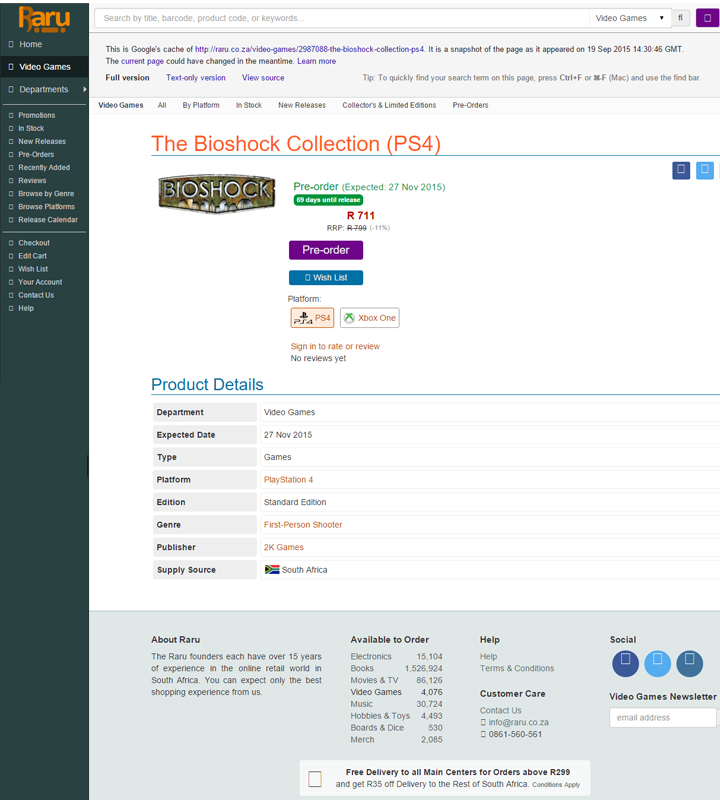Select the By Platform tab
This screenshot has width=720, height=800.
click(x=201, y=105)
